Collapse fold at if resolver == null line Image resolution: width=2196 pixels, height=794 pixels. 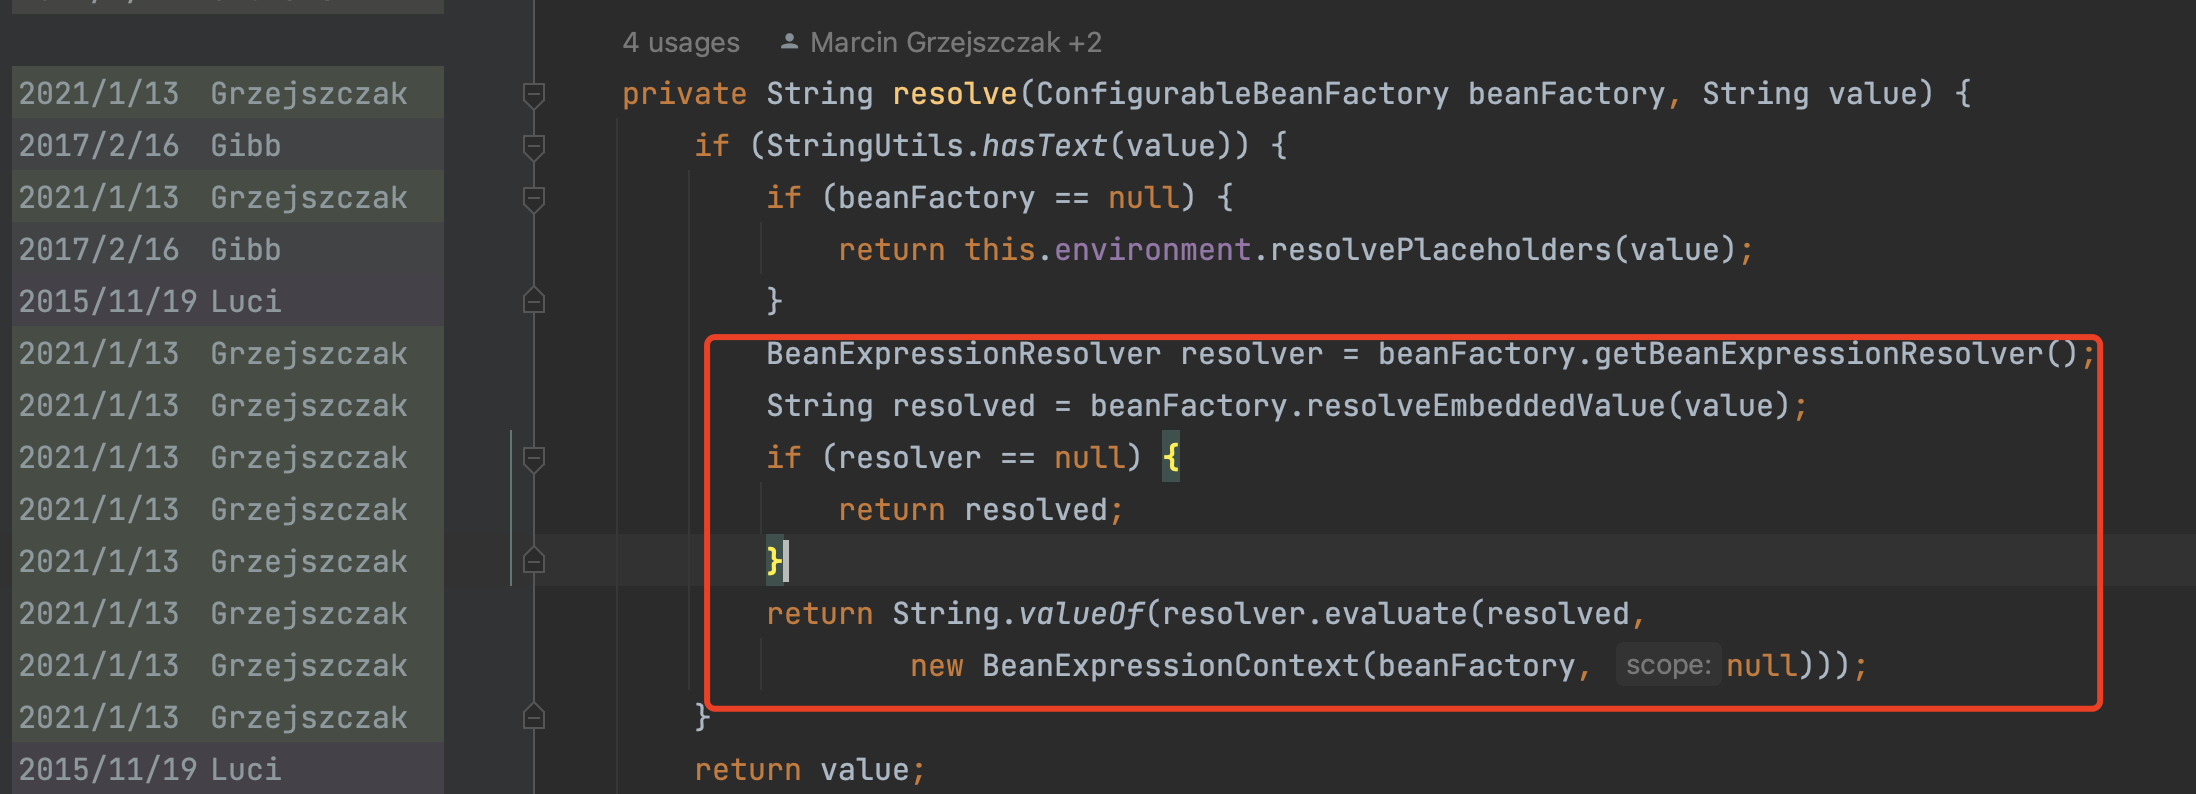click(x=534, y=458)
